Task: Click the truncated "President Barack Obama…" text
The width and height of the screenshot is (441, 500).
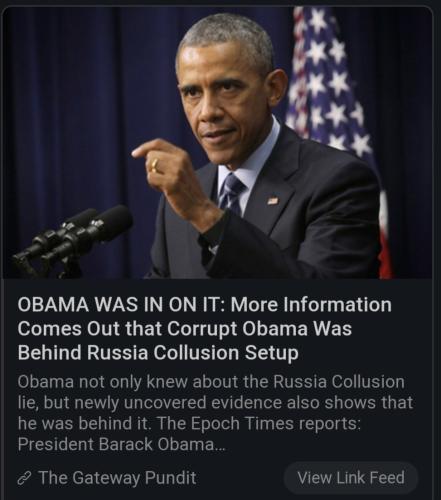Action: (122, 444)
